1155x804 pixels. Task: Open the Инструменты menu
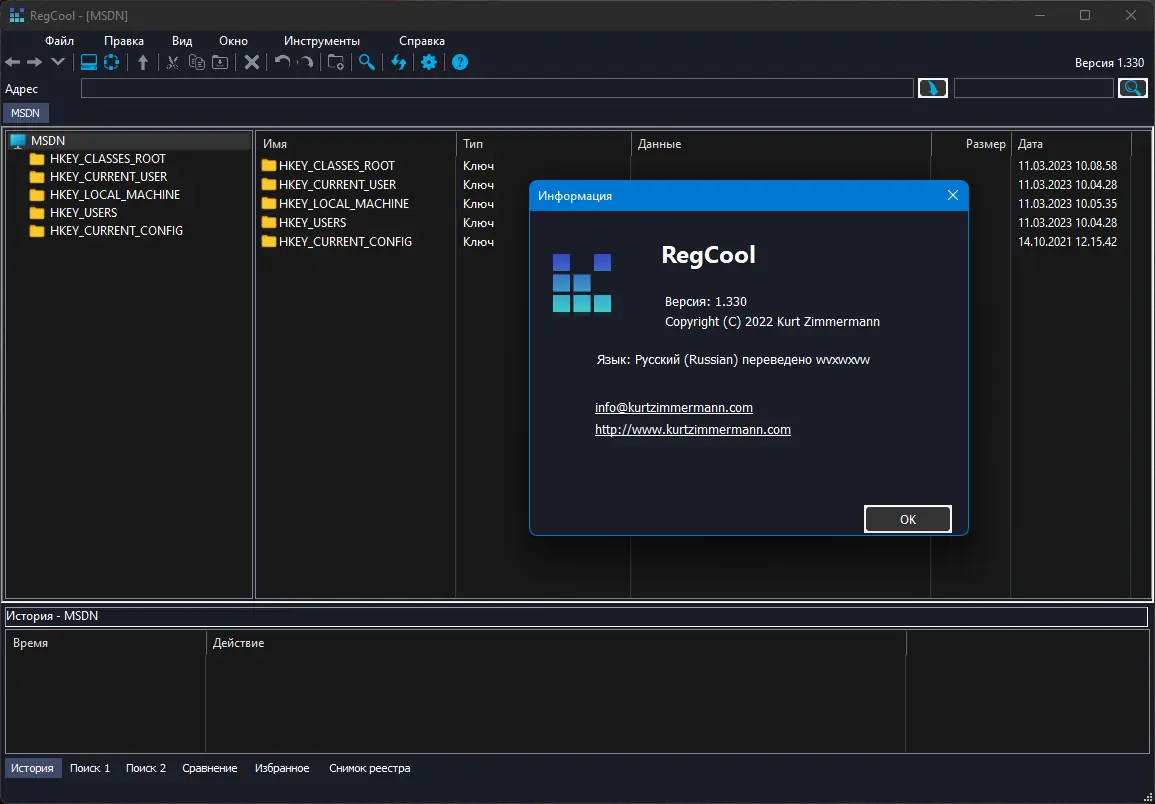[321, 41]
